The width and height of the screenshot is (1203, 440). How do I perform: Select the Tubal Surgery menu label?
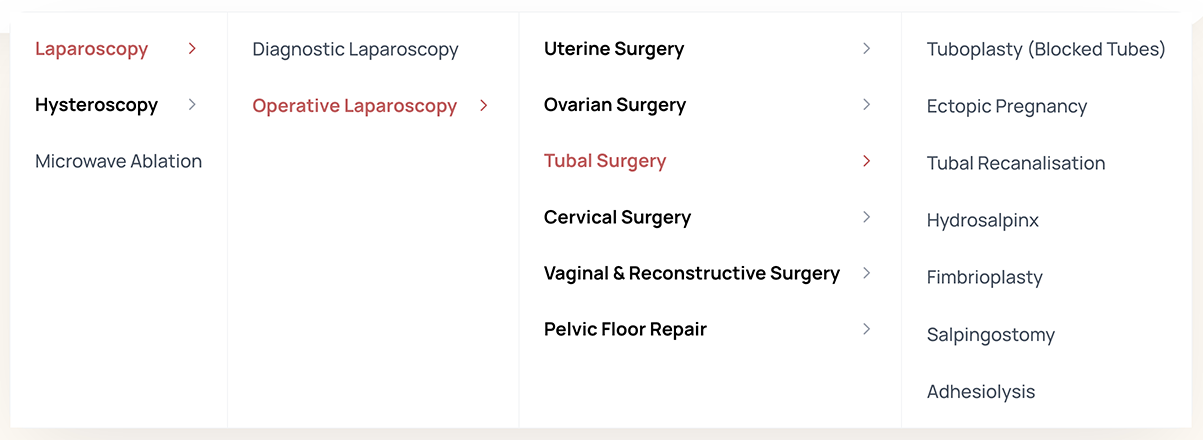(605, 161)
